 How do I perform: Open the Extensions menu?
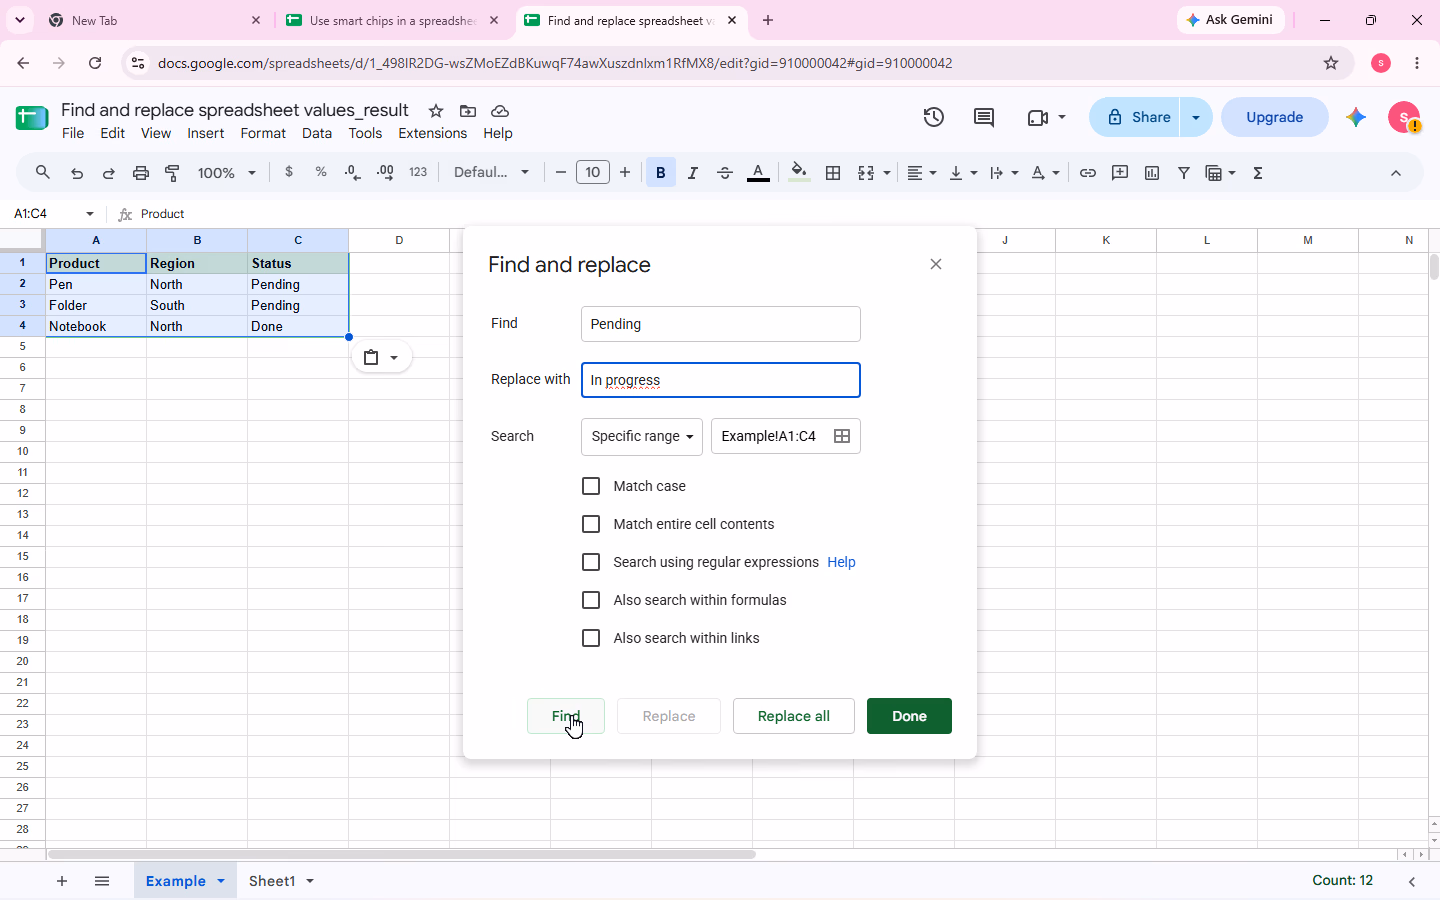(433, 133)
